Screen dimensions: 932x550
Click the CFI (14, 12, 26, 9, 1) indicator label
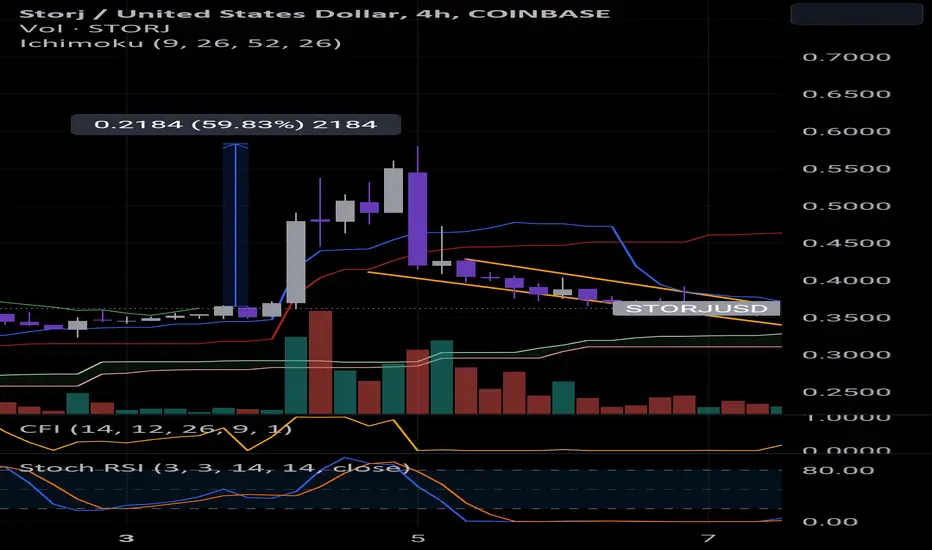coord(156,429)
